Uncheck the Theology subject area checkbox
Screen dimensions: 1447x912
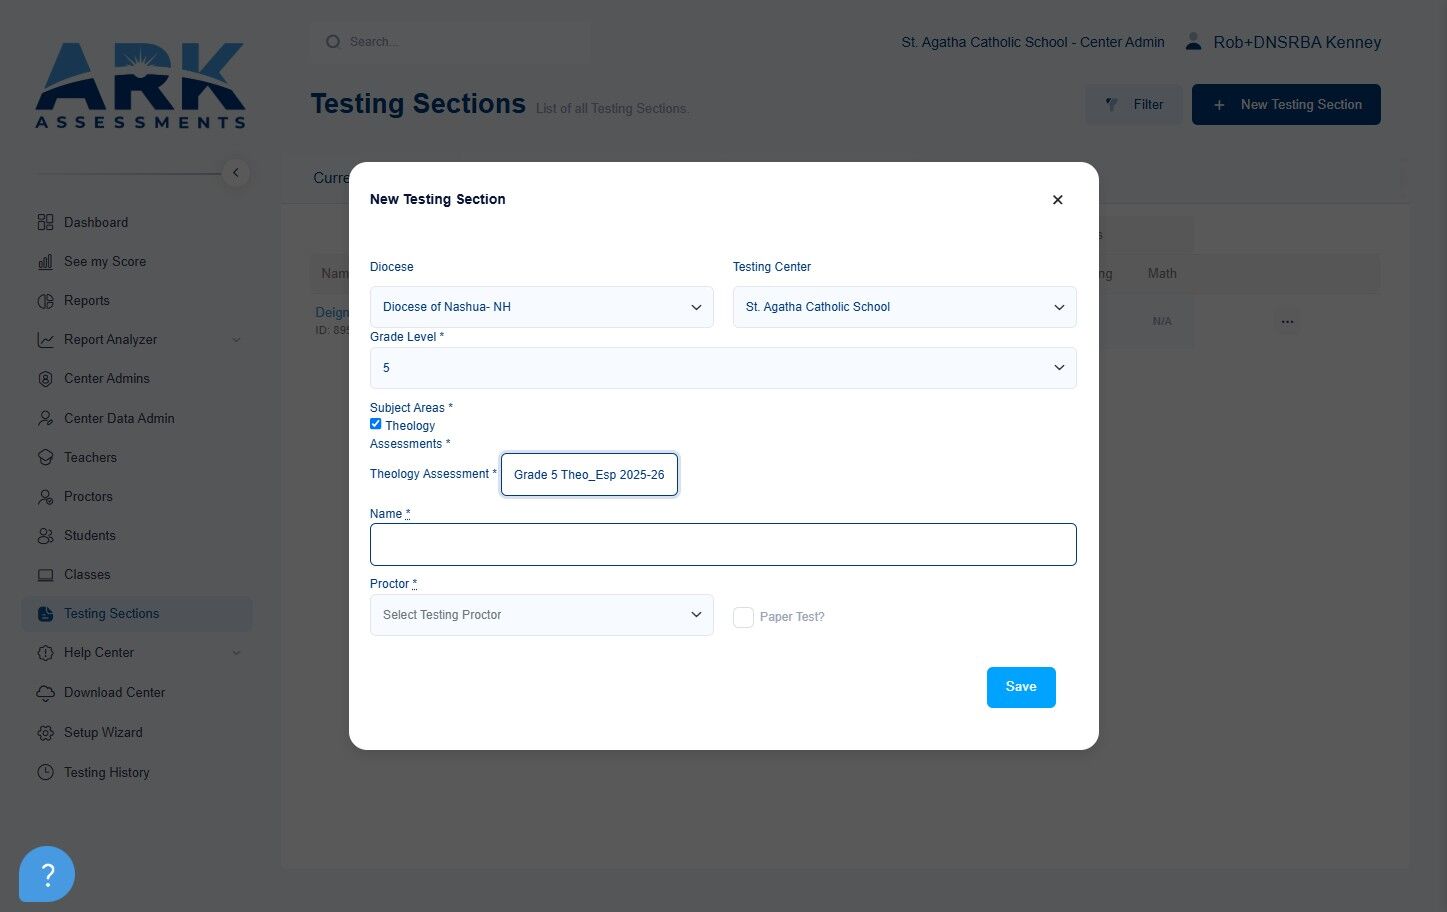click(376, 424)
